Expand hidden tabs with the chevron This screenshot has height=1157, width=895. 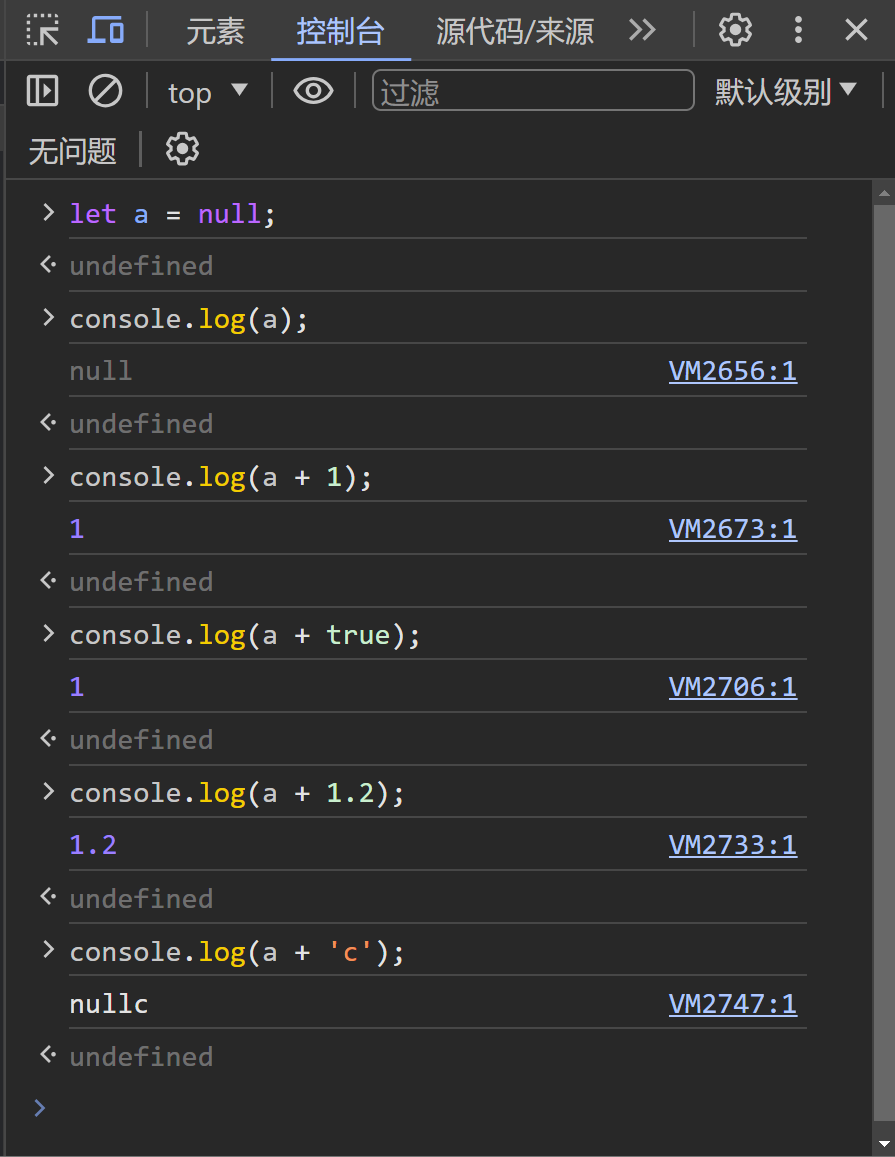point(641,31)
